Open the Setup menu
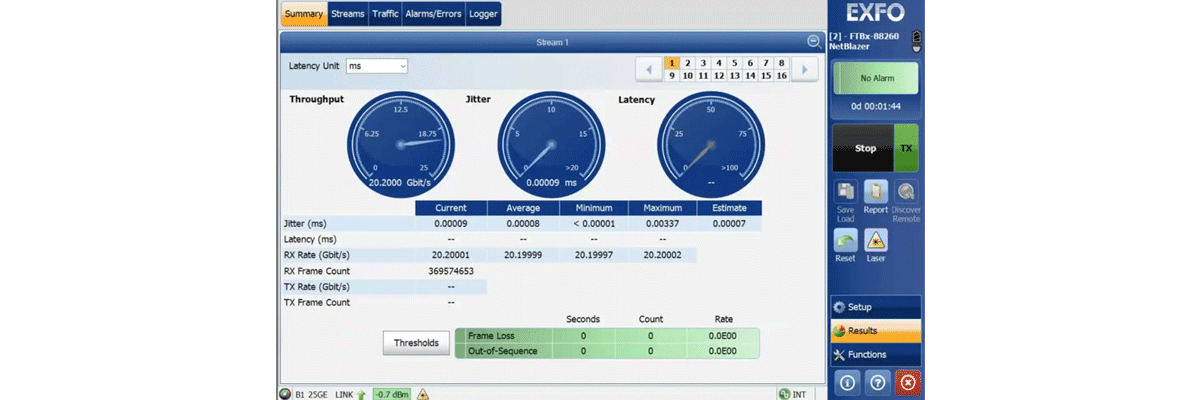 (874, 307)
